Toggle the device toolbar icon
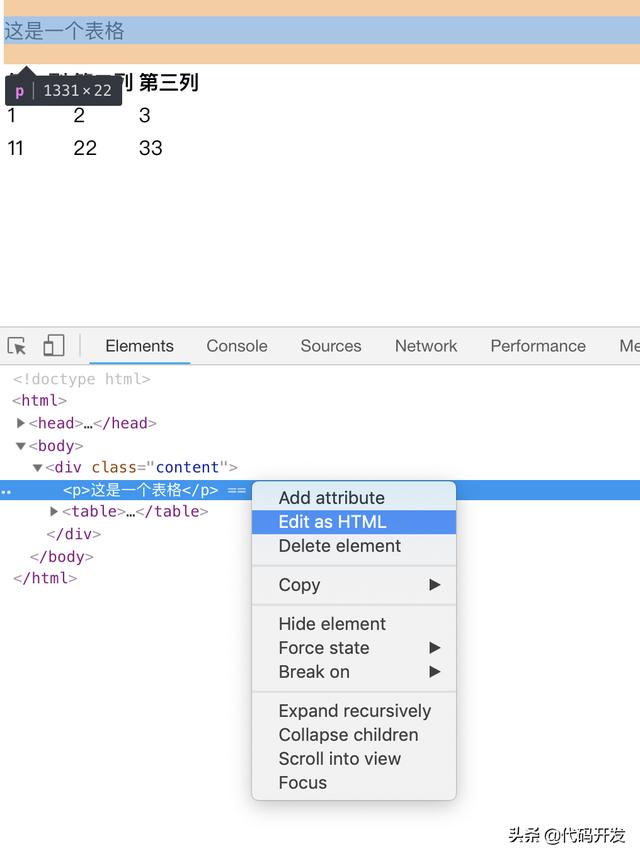640x858 pixels. tap(54, 346)
